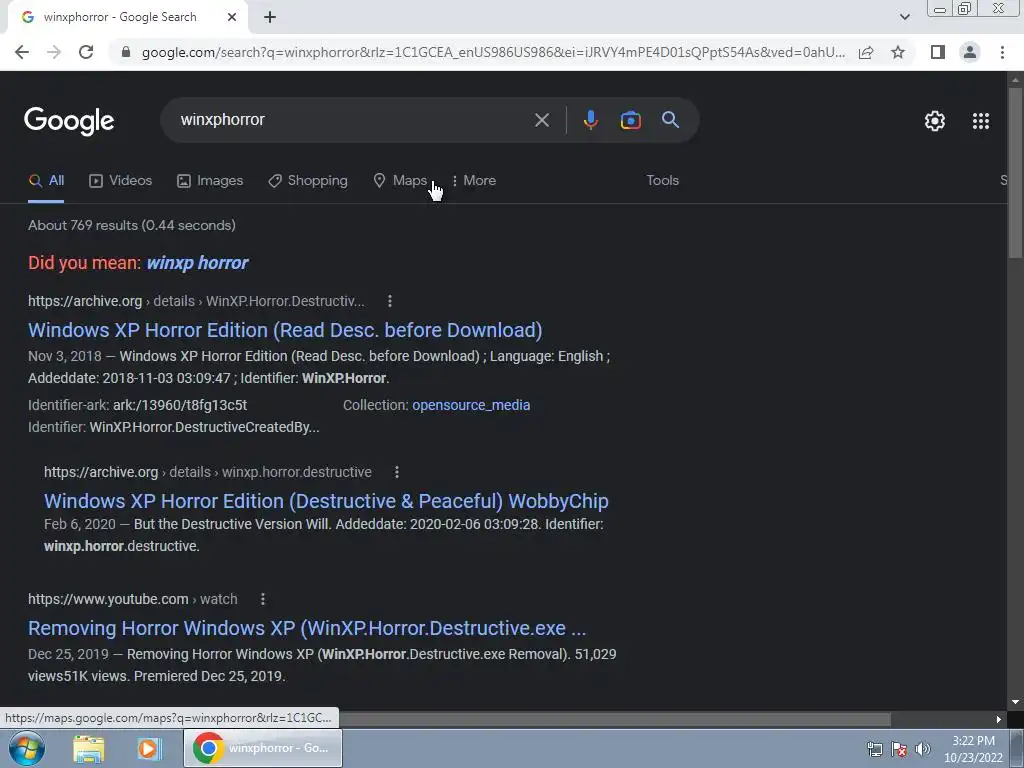Click the padlock site info icon

[x=126, y=52]
